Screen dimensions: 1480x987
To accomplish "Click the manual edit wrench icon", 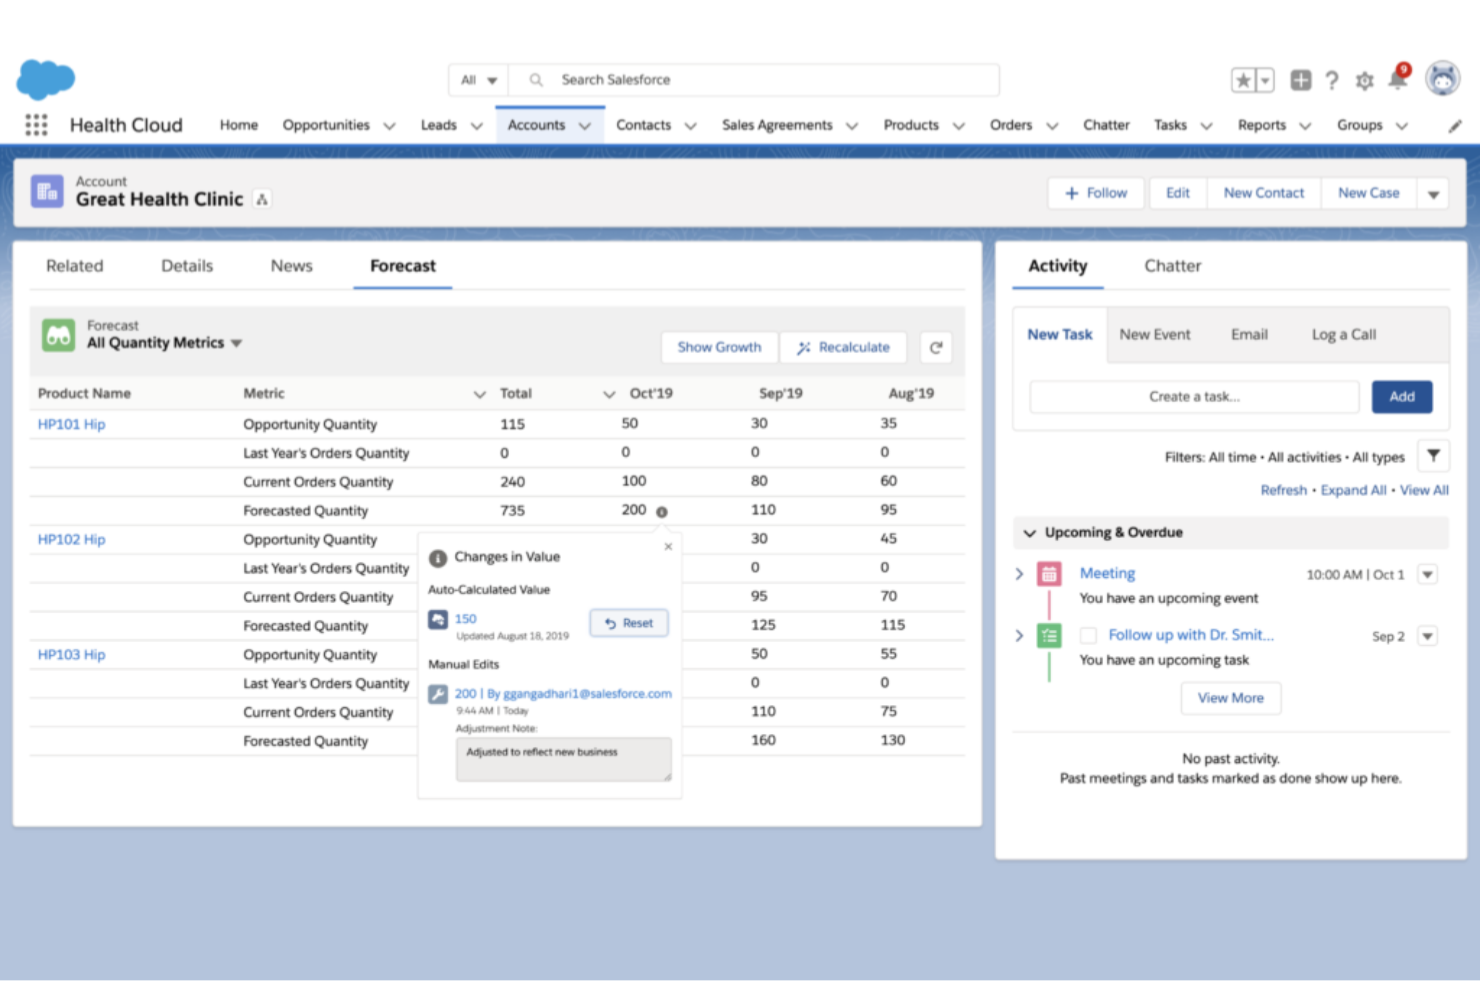I will pos(438,695).
